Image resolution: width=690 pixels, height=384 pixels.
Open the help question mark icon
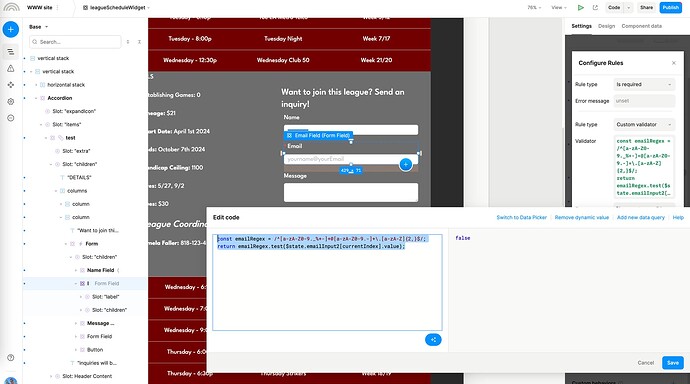pyautogui.click(x=11, y=358)
